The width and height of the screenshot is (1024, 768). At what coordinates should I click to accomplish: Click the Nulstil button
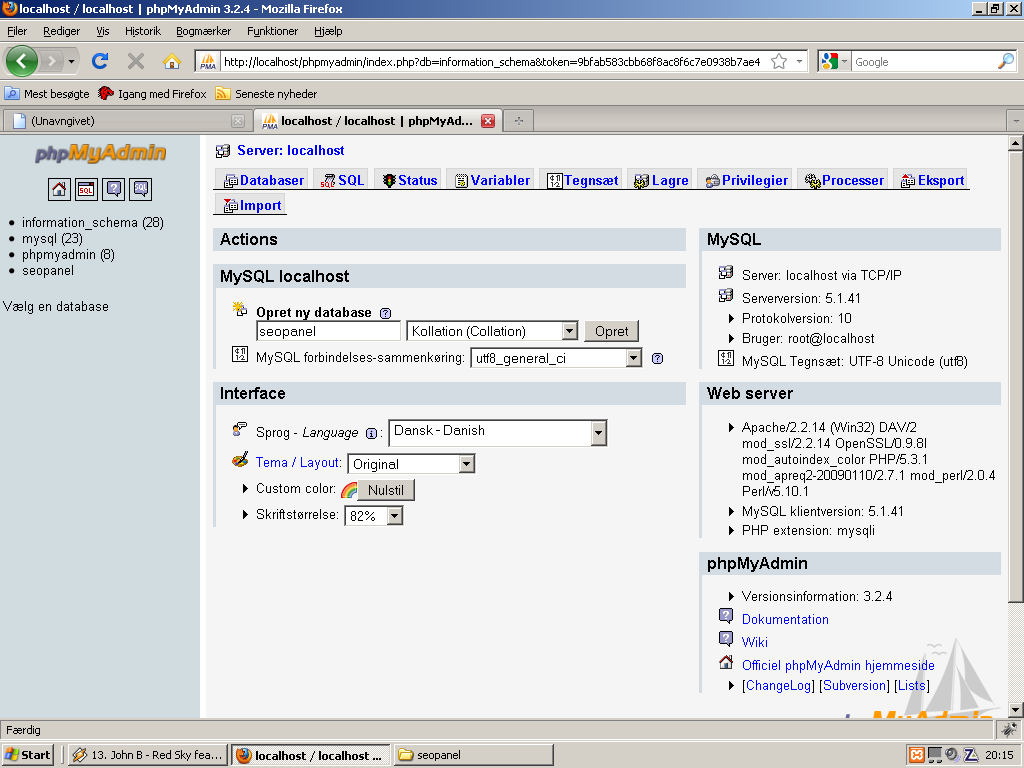(x=386, y=490)
